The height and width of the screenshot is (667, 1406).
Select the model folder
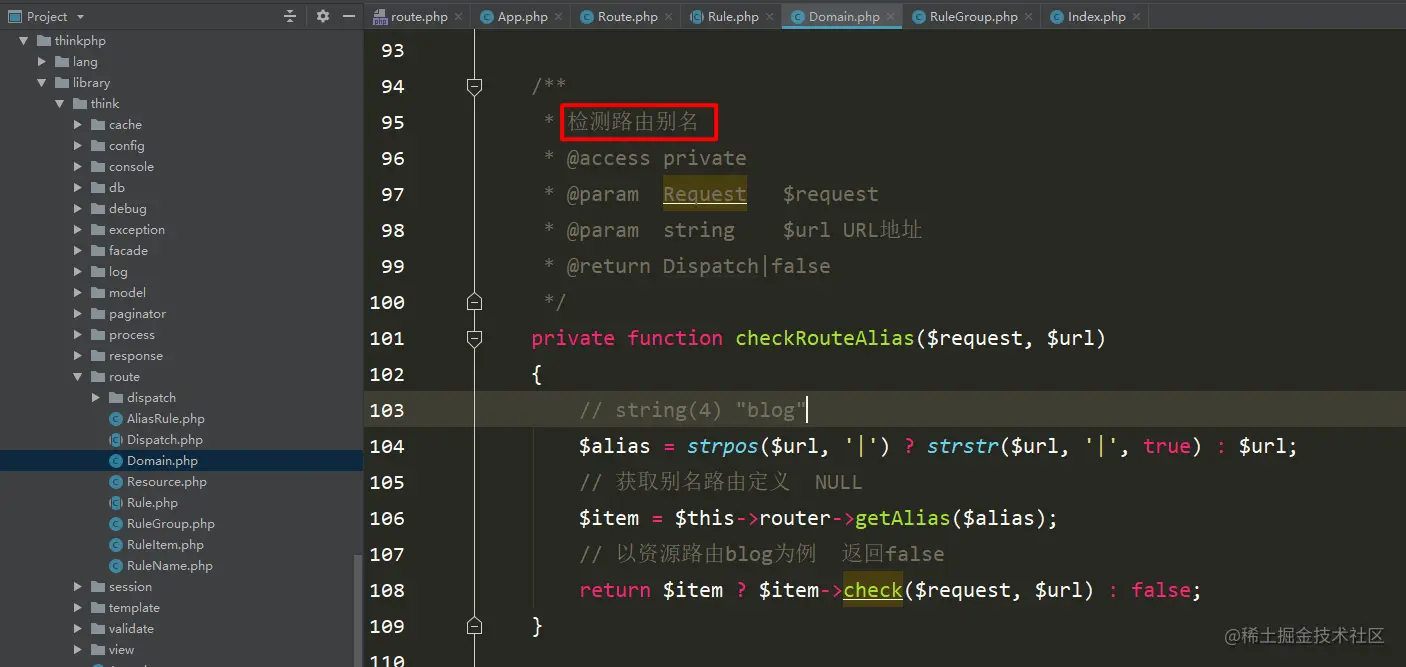pos(127,293)
